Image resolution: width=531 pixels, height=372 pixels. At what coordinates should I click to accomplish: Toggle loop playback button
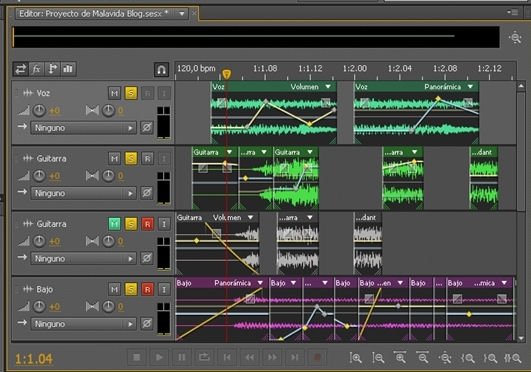click(x=204, y=357)
